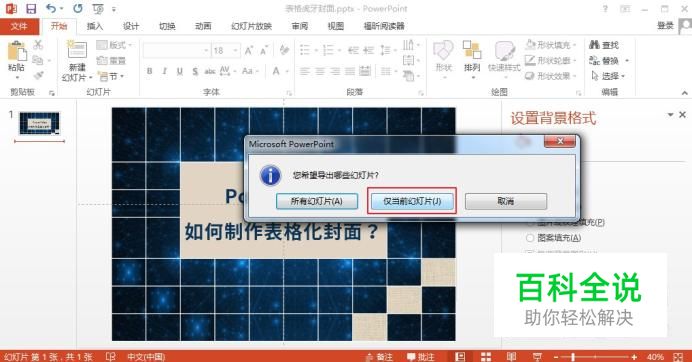Switch to Review (审阅) tab
Viewport: 692px width, 362px height.
click(x=300, y=26)
